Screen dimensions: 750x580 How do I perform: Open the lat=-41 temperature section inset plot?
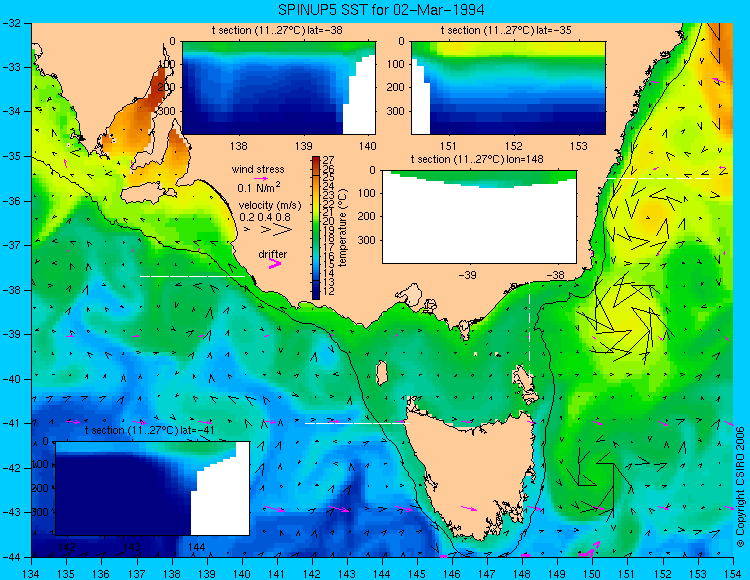click(153, 488)
